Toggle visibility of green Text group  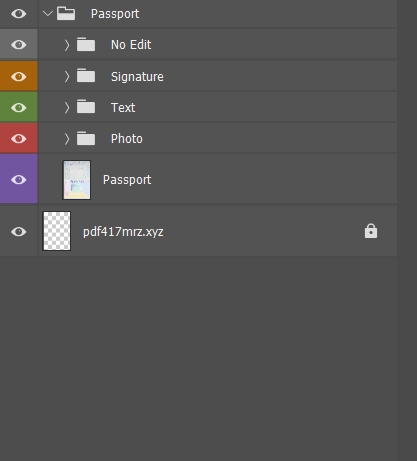19,108
